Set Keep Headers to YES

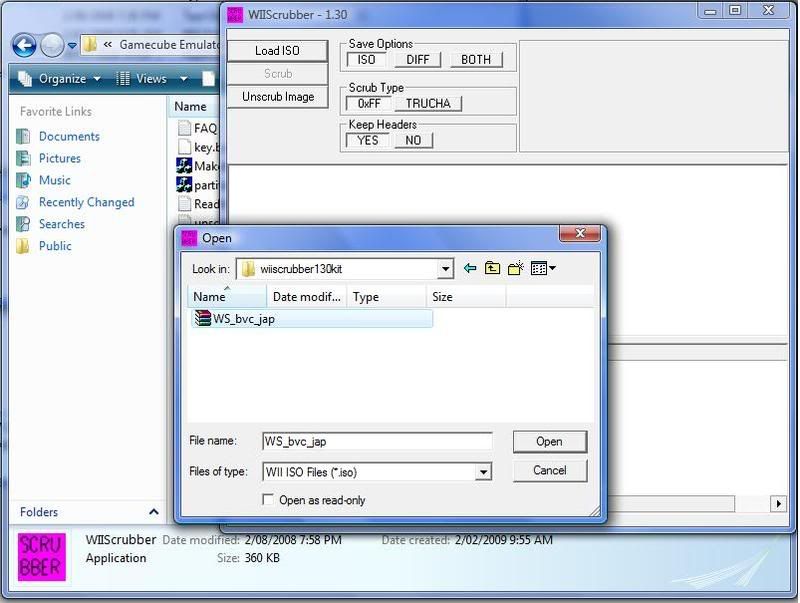coord(367,140)
